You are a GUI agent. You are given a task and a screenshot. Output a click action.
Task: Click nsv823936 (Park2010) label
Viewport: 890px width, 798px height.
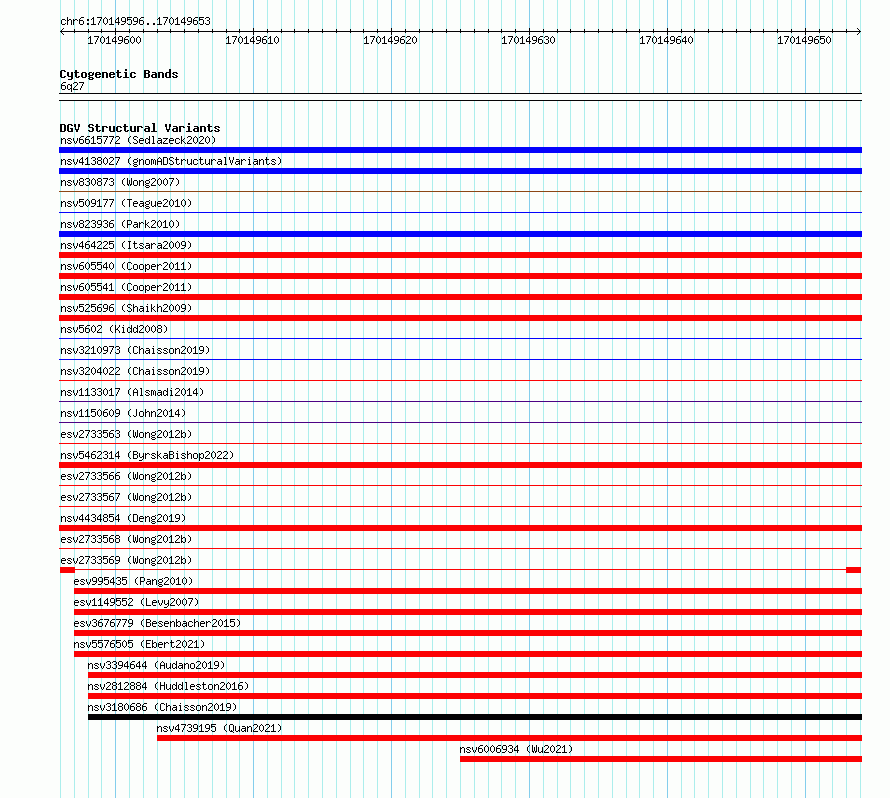click(x=120, y=224)
